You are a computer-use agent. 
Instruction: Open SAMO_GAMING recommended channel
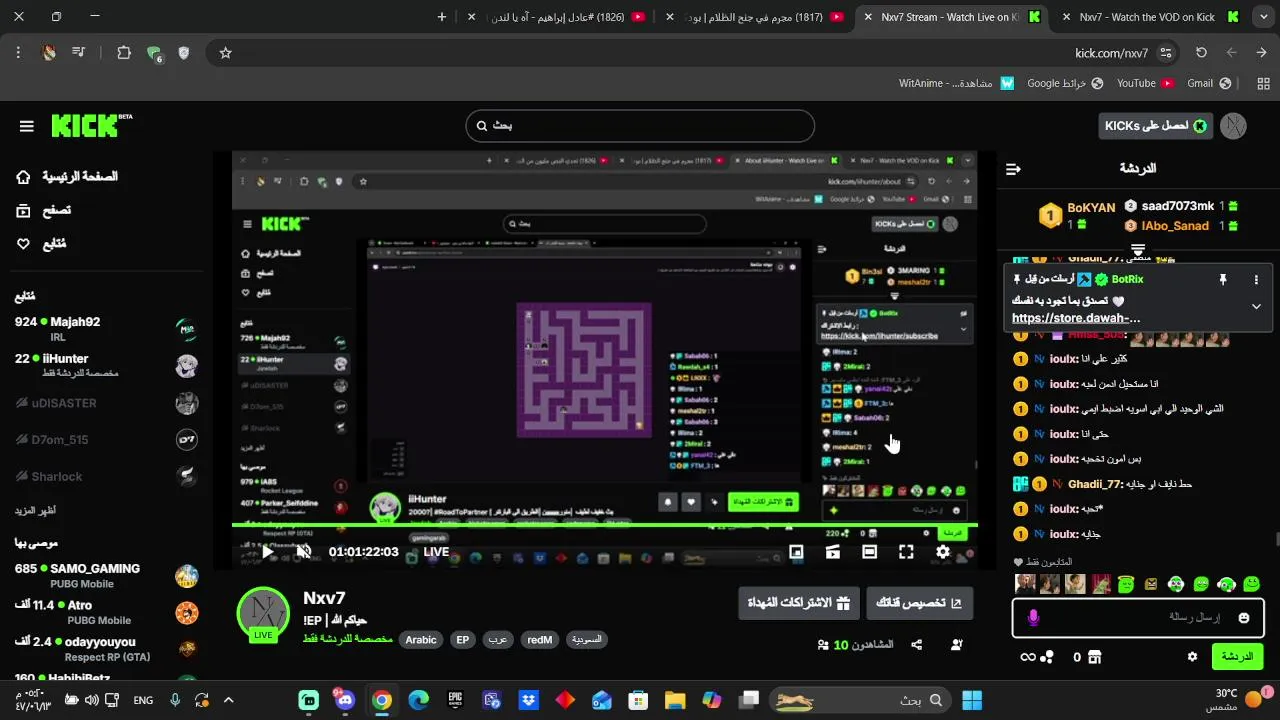106,576
